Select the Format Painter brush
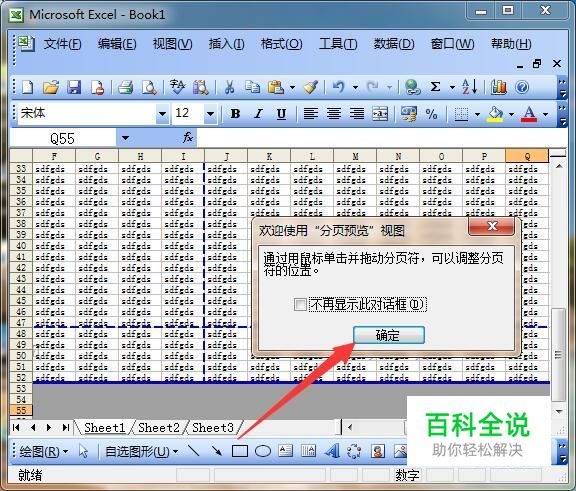The height and width of the screenshot is (491, 576). pos(311,87)
